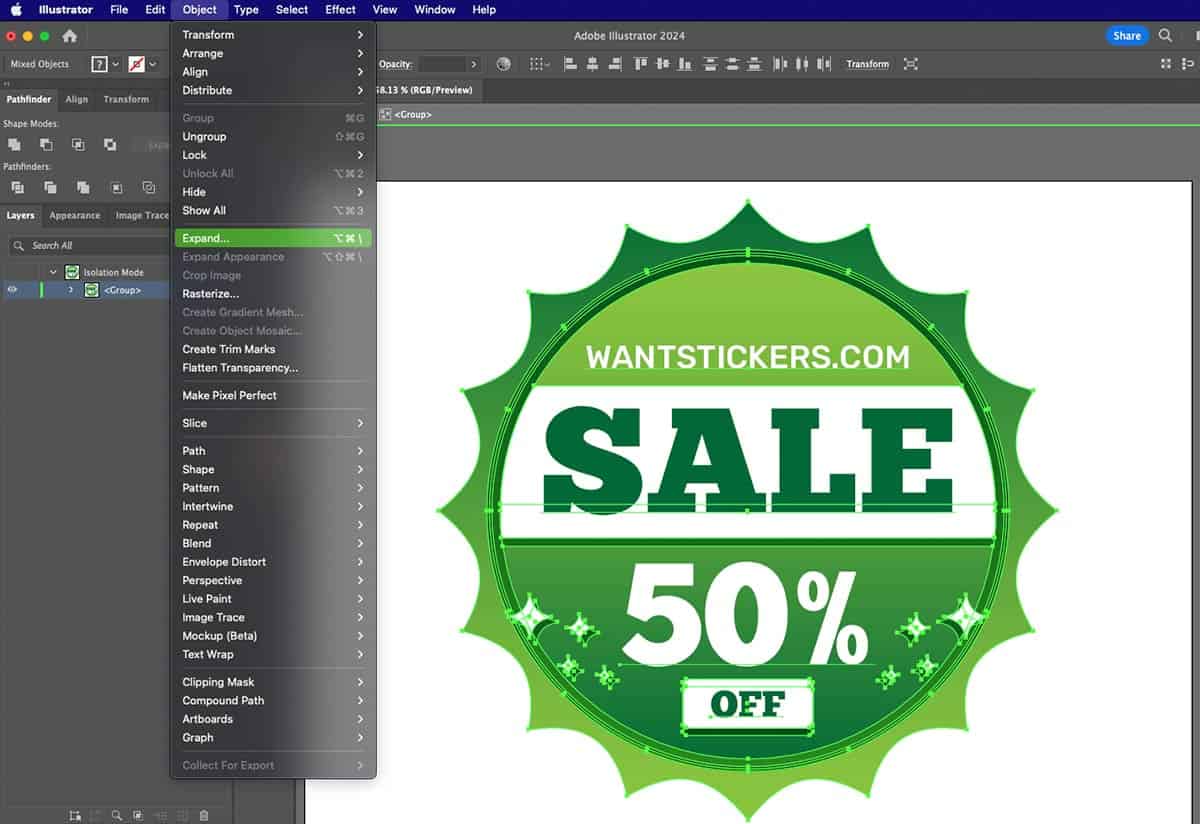The width and height of the screenshot is (1200, 824).
Task: Click the Search All layers field
Action: [88, 245]
